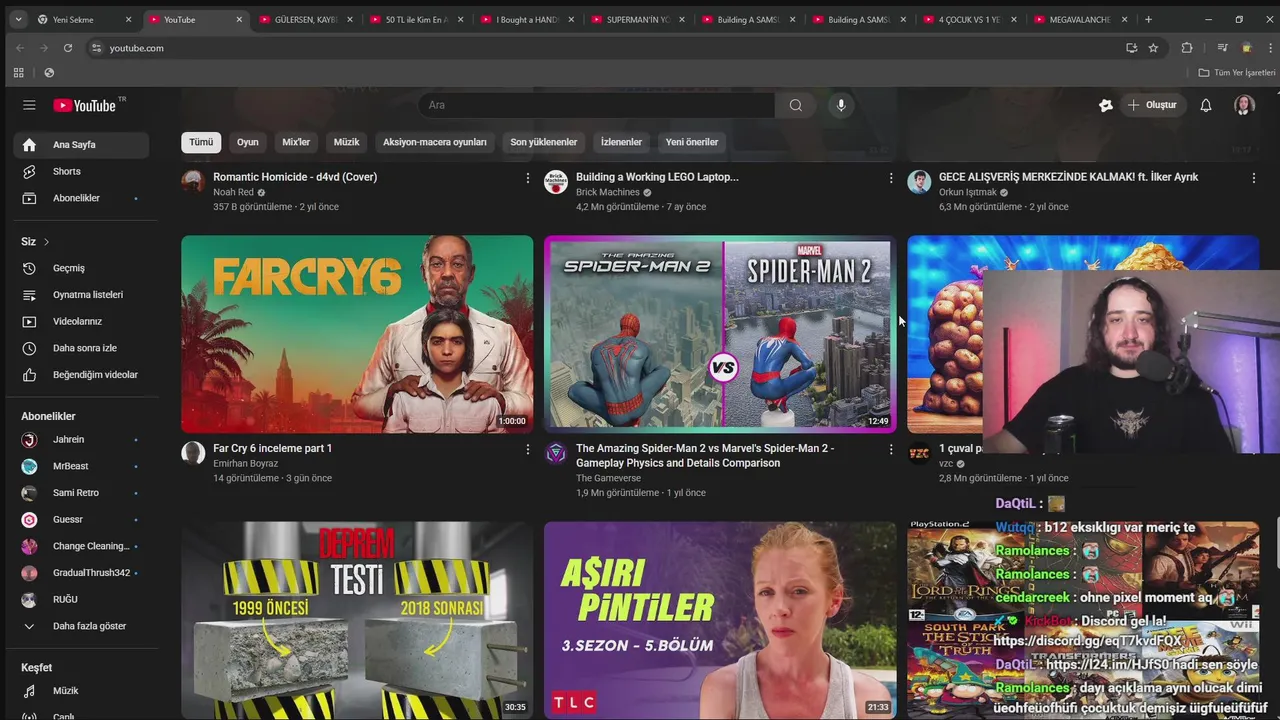
Task: Select the Tümü filter chip
Action: point(201,142)
